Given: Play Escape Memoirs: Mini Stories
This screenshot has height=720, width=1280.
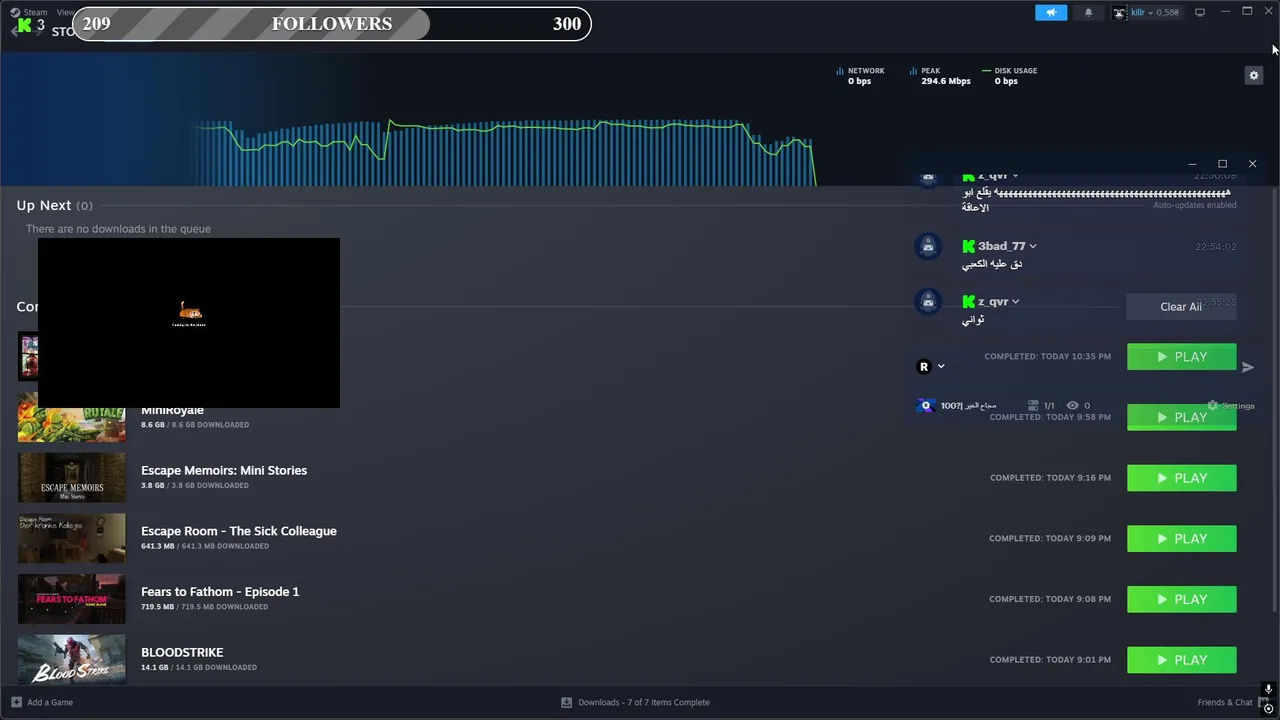Looking at the screenshot, I should tap(1182, 478).
